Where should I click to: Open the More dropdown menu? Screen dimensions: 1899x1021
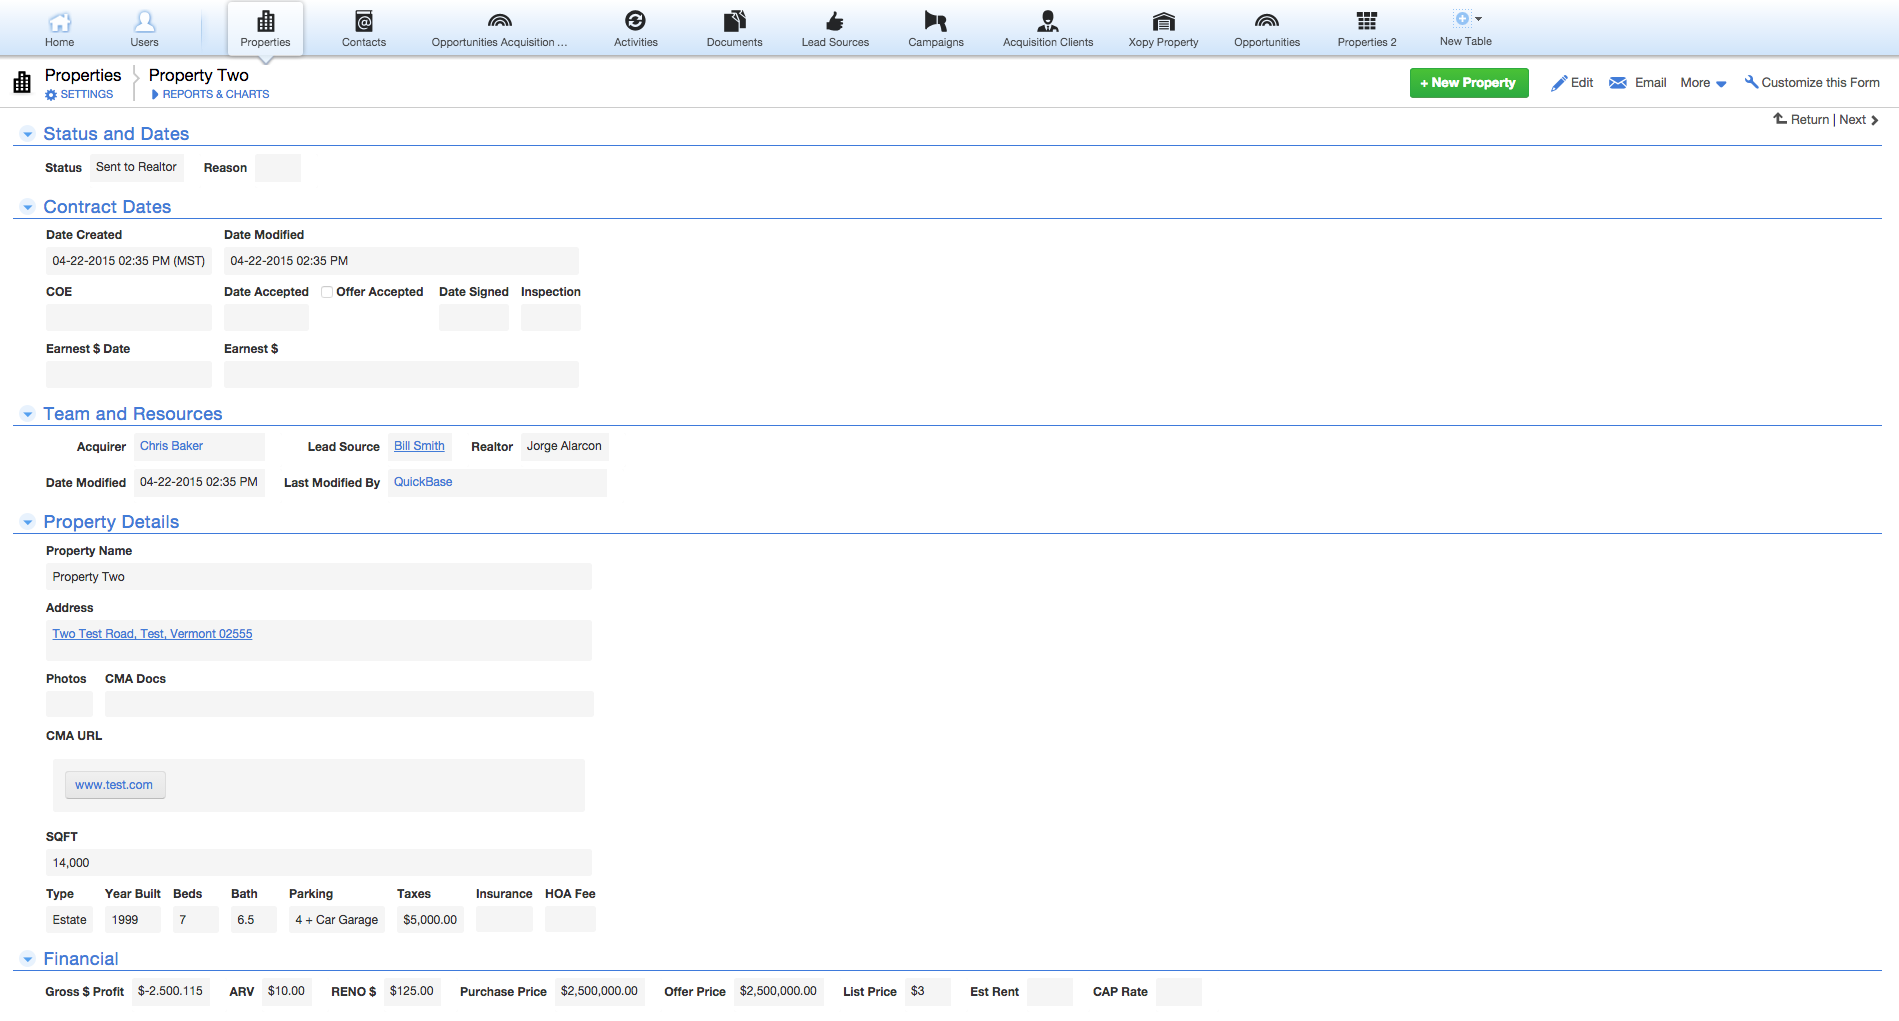1703,83
